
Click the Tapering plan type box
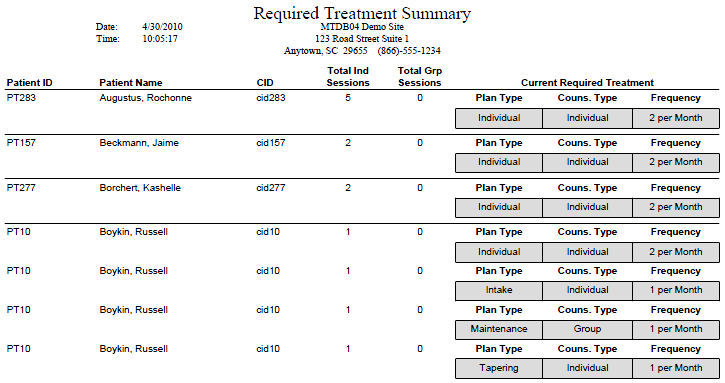pyautogui.click(x=498, y=368)
